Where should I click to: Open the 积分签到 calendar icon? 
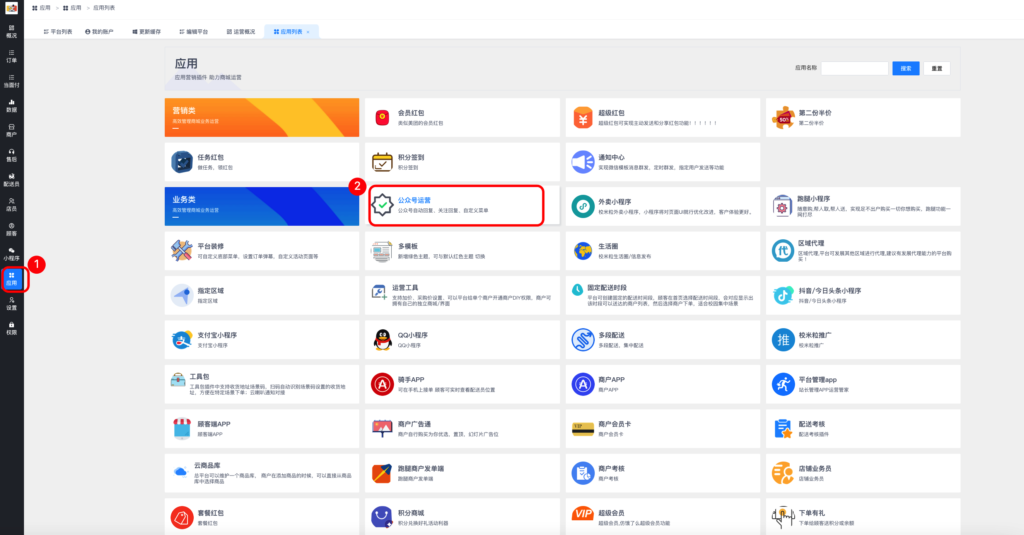[382, 162]
